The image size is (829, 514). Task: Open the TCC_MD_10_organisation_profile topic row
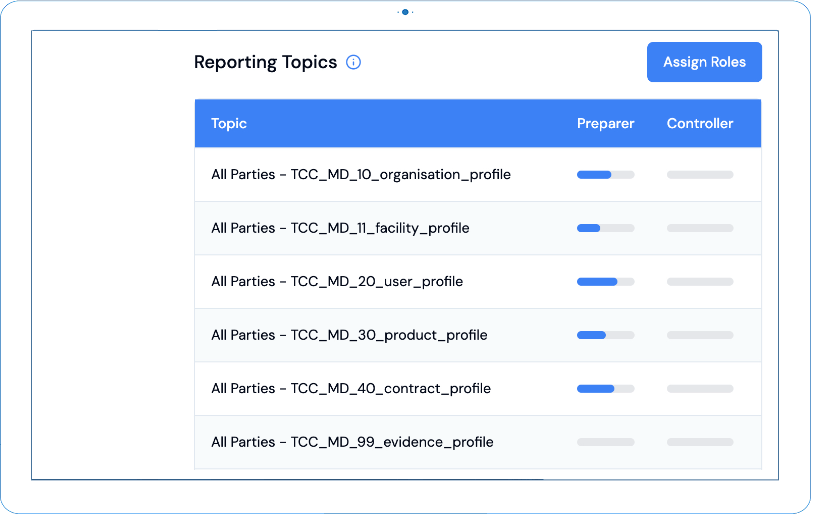[478, 175]
